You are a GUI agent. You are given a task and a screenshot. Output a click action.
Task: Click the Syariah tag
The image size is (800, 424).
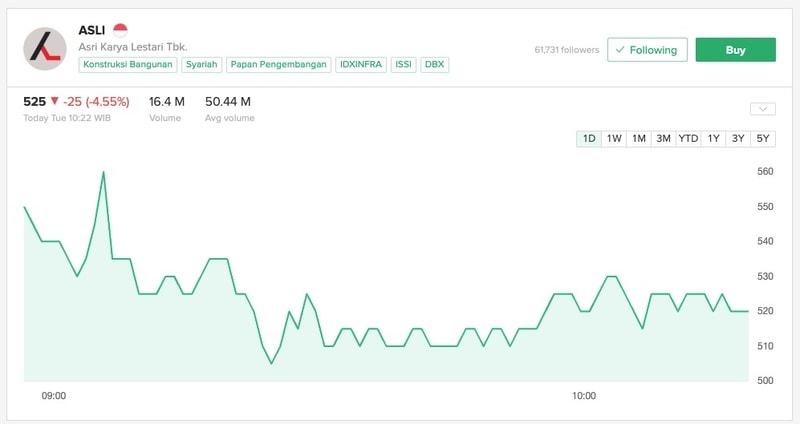(203, 64)
